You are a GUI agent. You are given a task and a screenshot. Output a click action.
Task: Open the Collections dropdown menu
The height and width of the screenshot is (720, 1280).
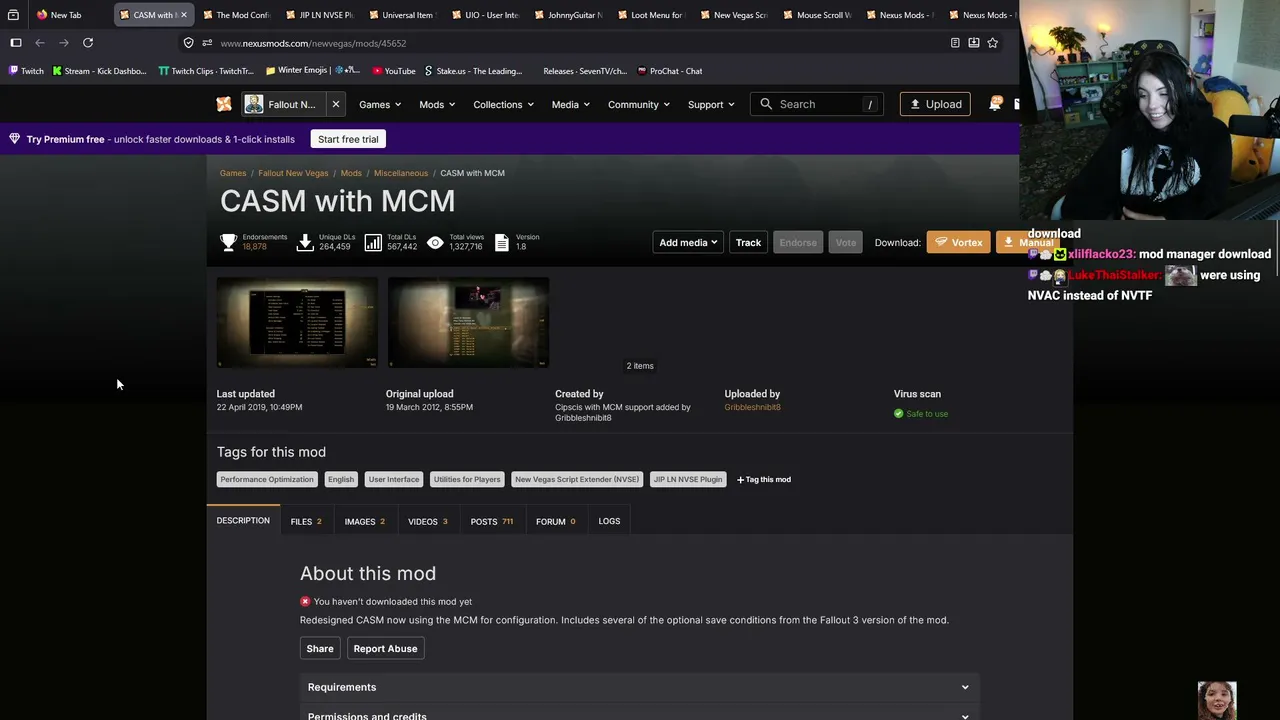coord(503,104)
